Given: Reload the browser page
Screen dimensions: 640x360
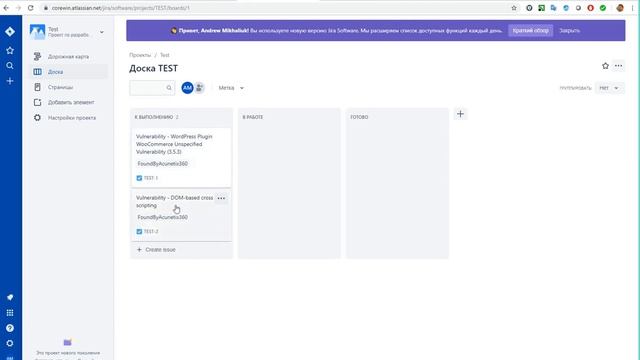Looking at the screenshot, I should tap(31, 8).
